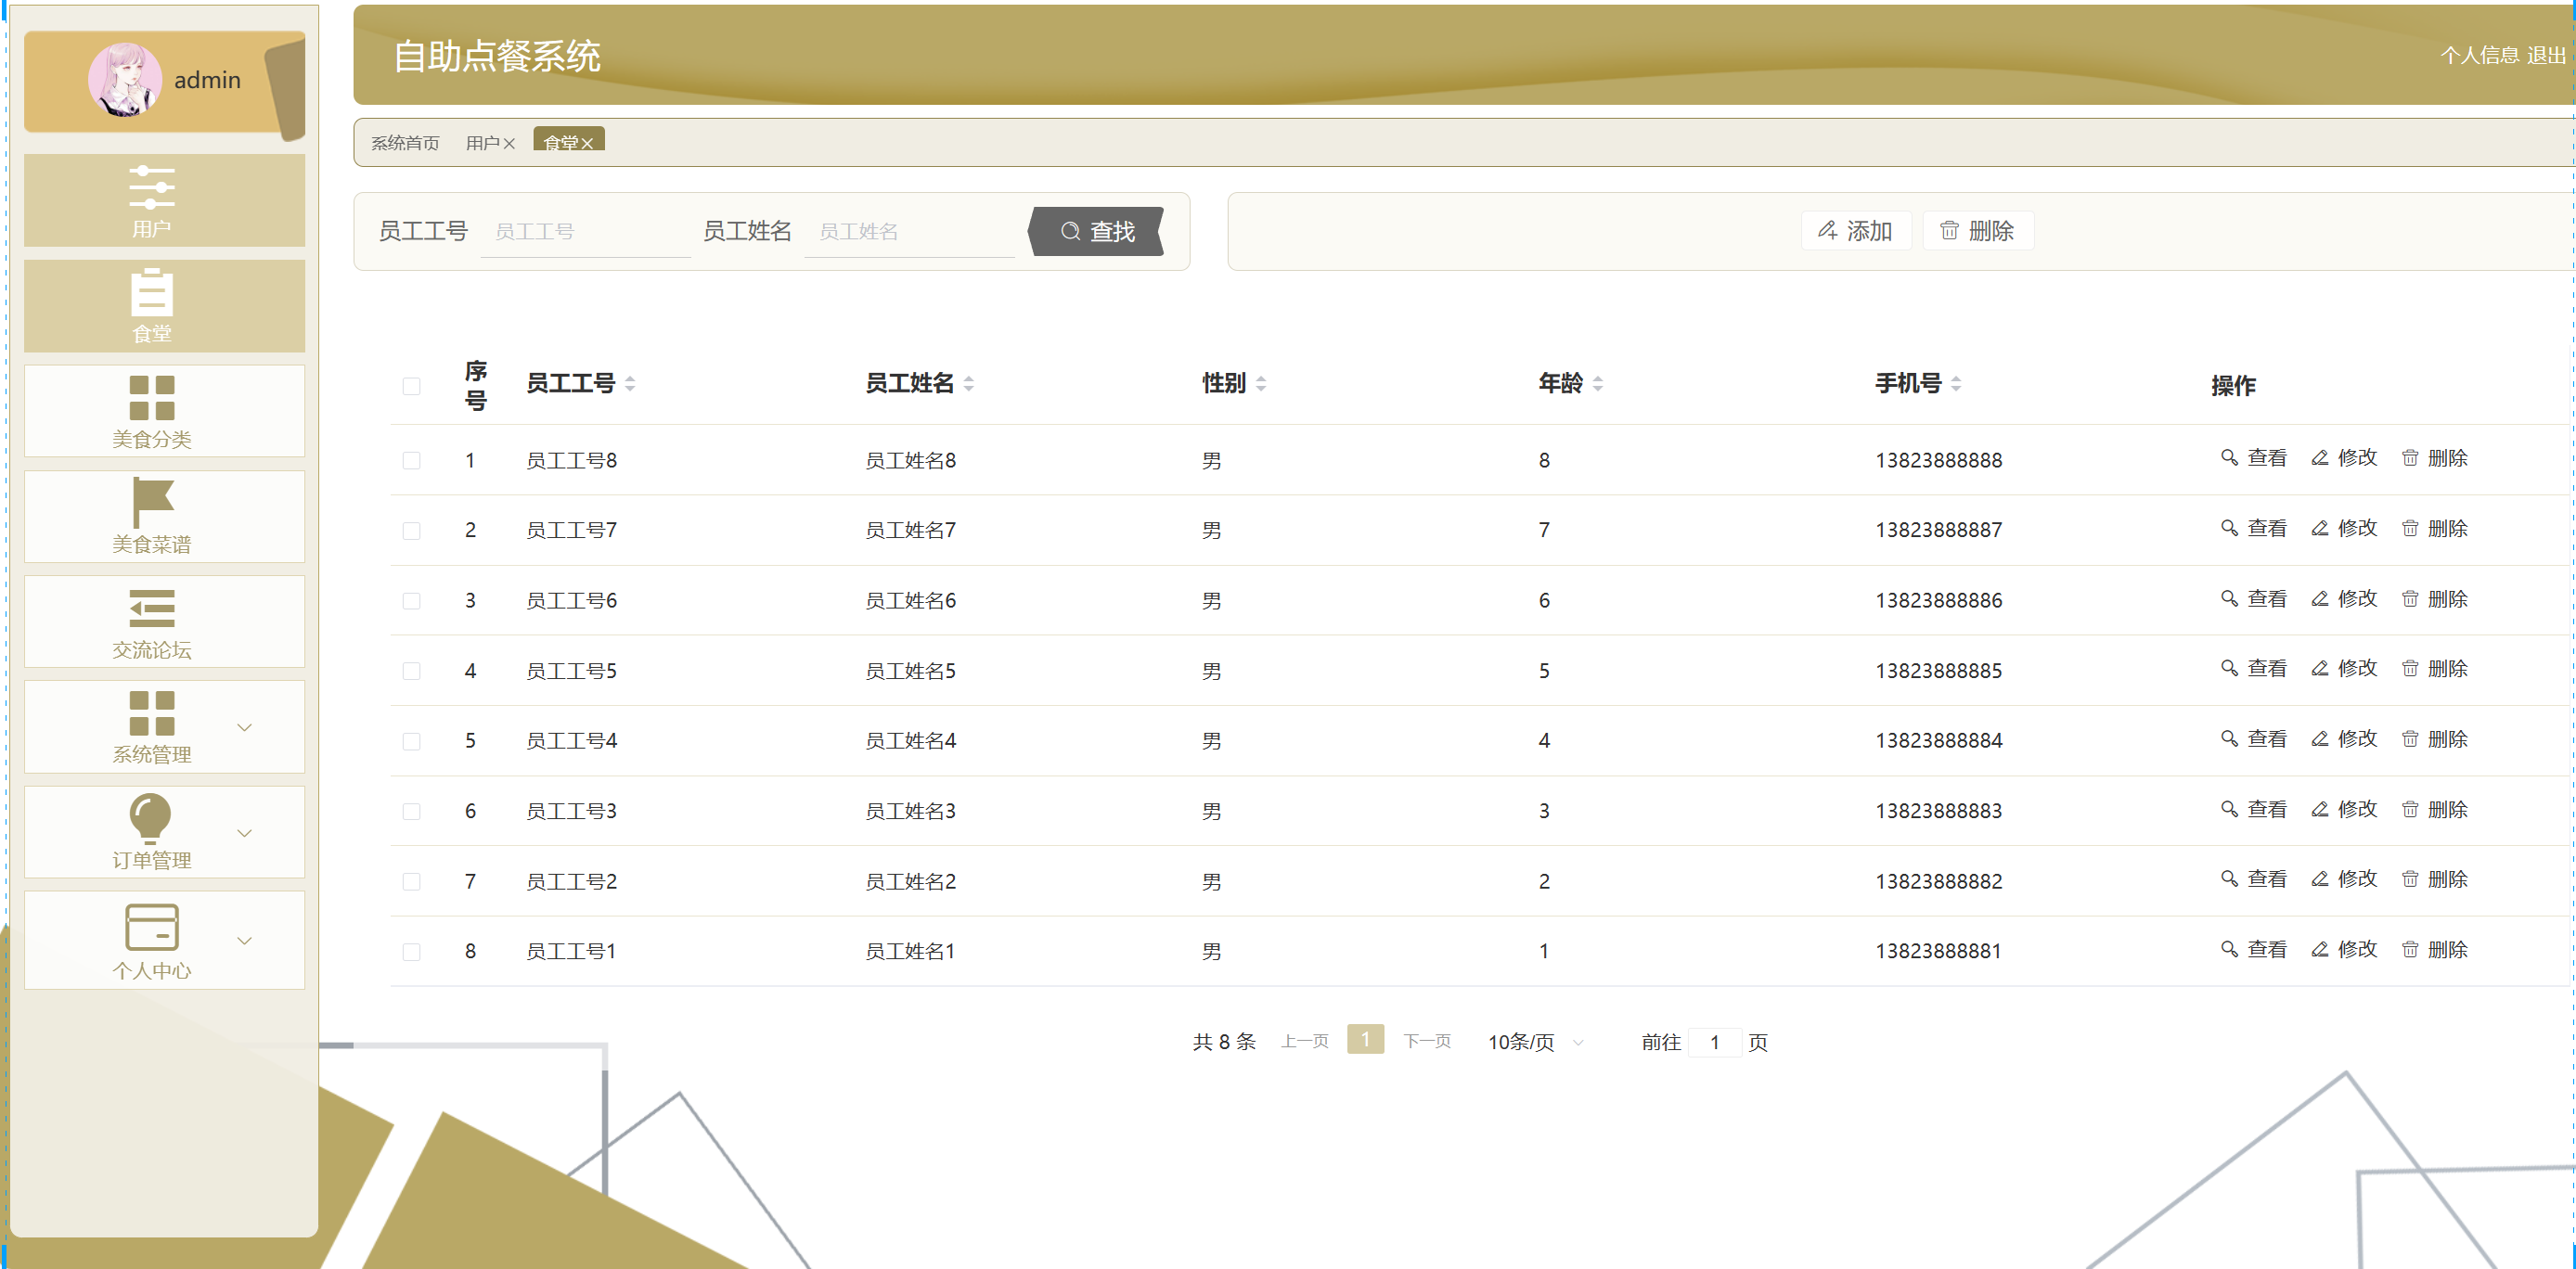The height and width of the screenshot is (1269, 2576).
Task: Click the admin avatar picture
Action: pyautogui.click(x=124, y=80)
